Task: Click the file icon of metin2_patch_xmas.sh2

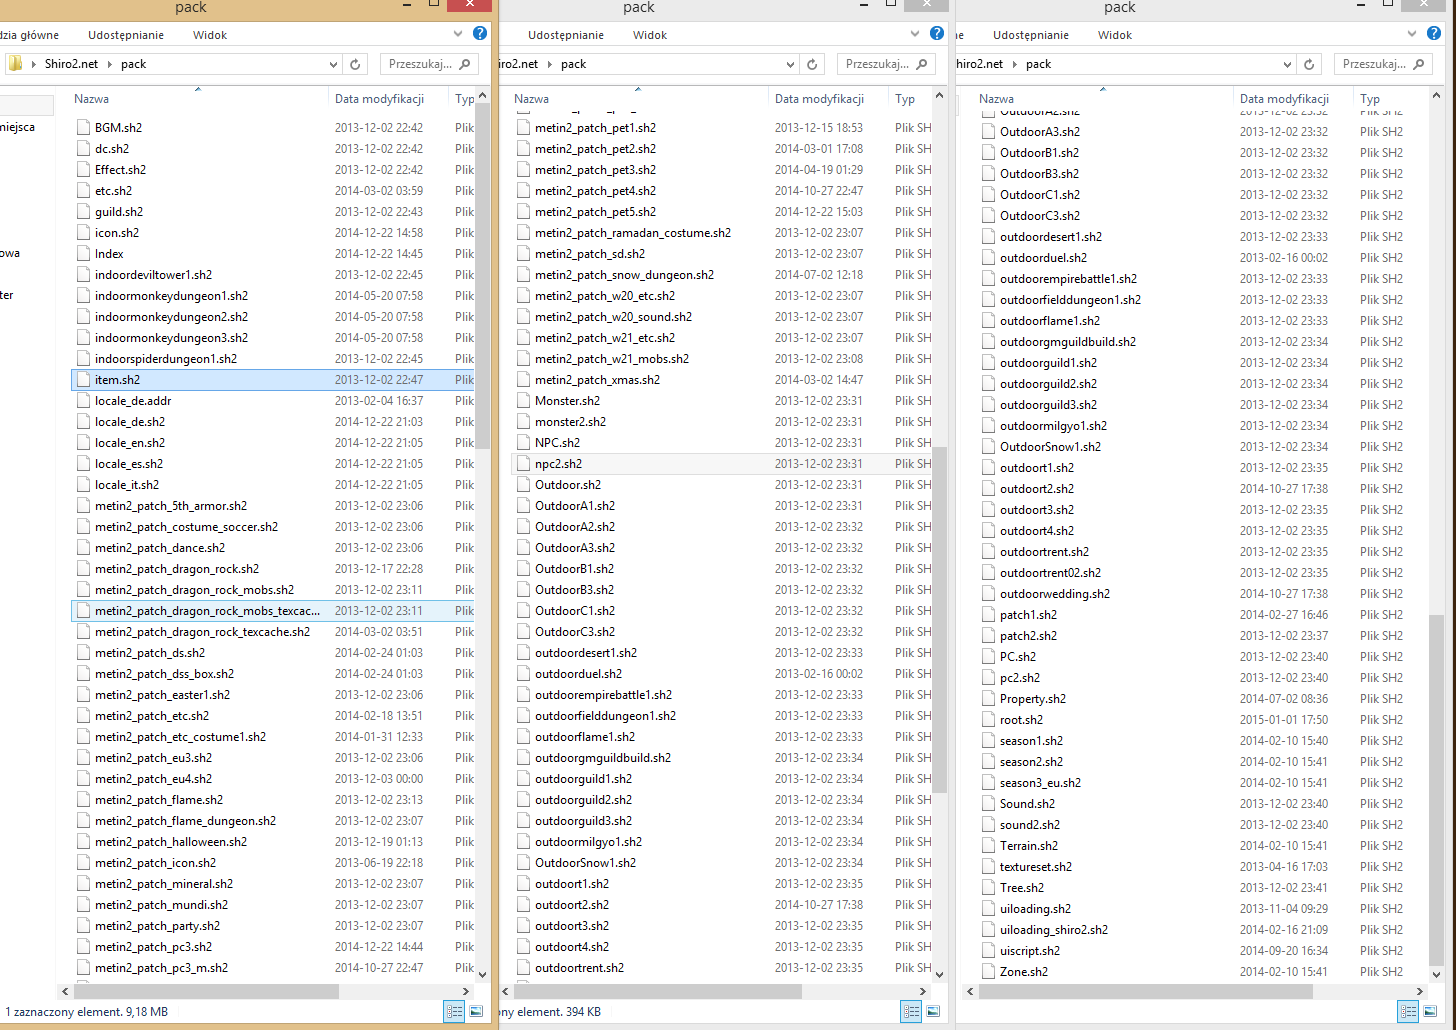Action: click(524, 380)
